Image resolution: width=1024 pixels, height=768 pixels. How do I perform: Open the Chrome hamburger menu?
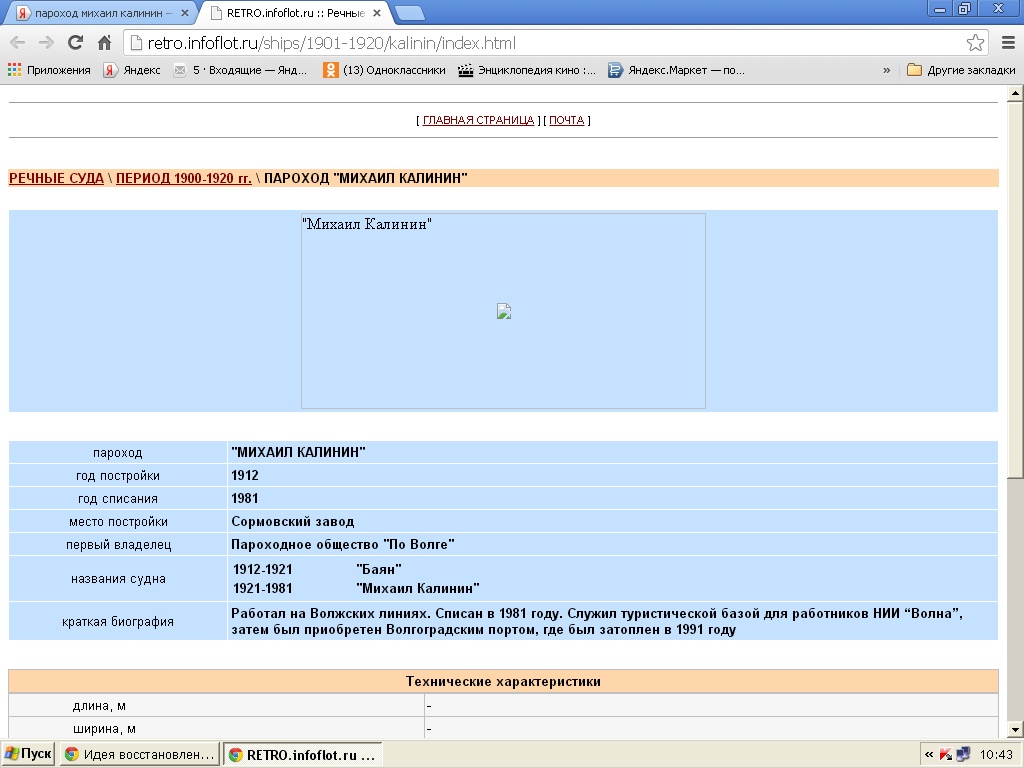(x=1008, y=43)
